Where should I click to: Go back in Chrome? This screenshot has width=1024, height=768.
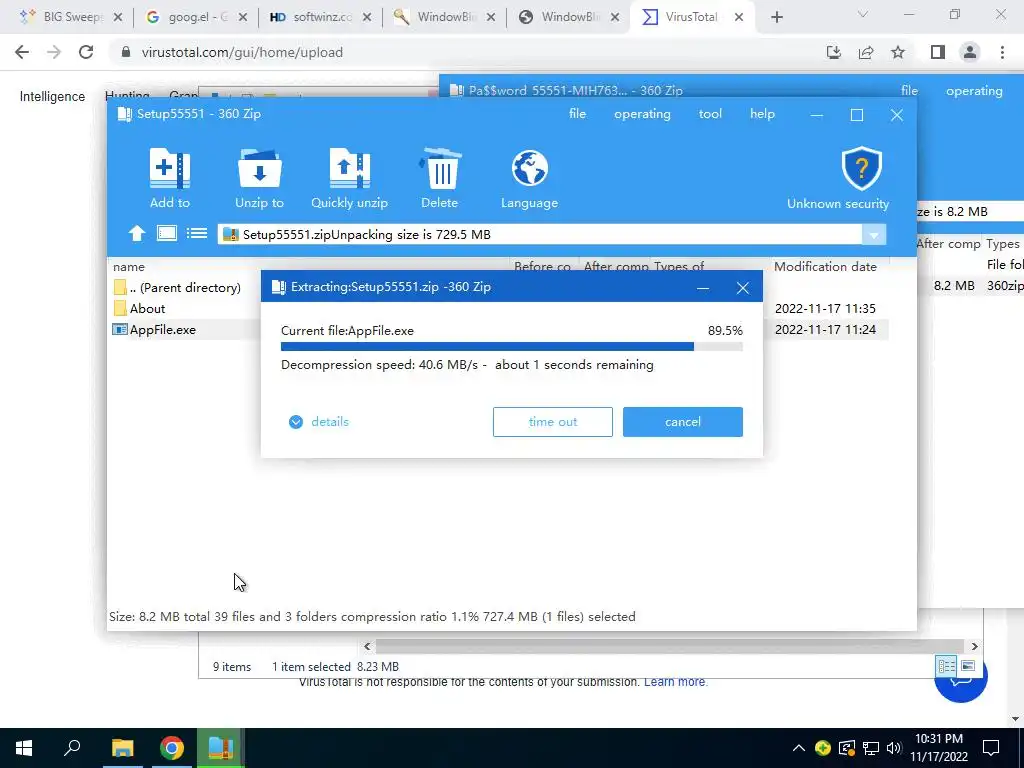tap(22, 52)
